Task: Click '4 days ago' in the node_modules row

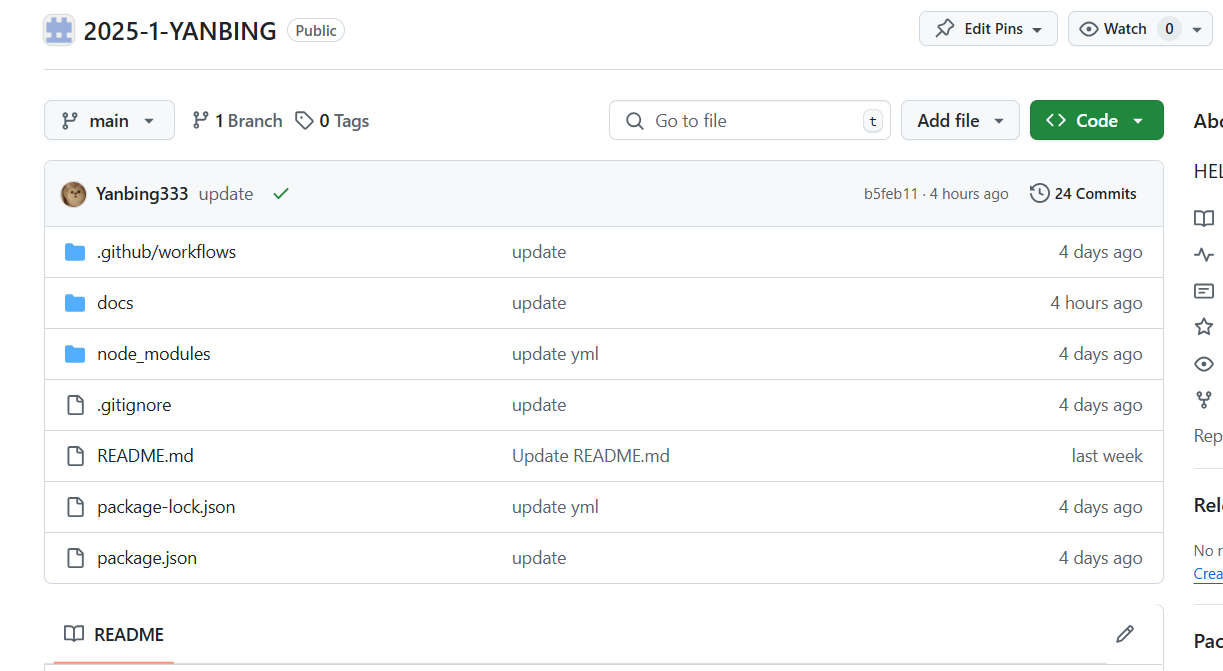Action: (x=1101, y=354)
